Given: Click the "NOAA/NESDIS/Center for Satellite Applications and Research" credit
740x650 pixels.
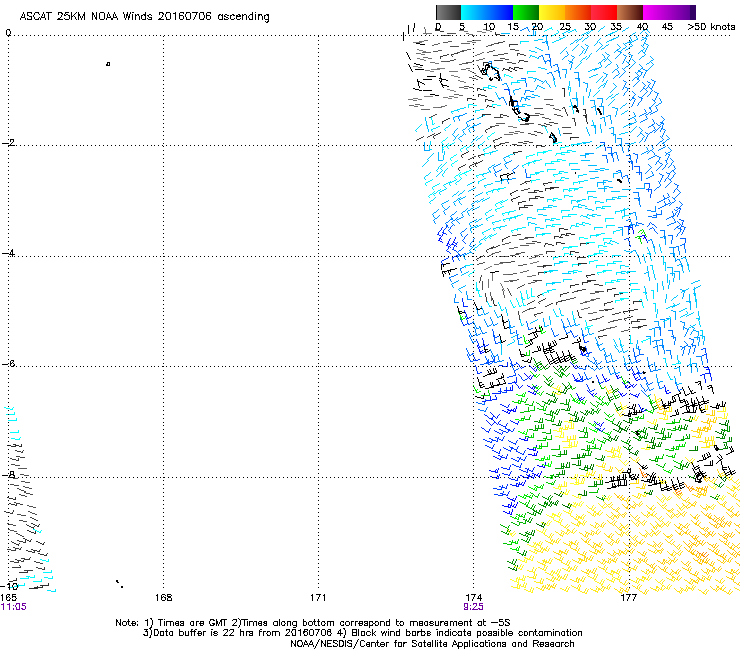Looking at the screenshot, I should click(432, 644).
